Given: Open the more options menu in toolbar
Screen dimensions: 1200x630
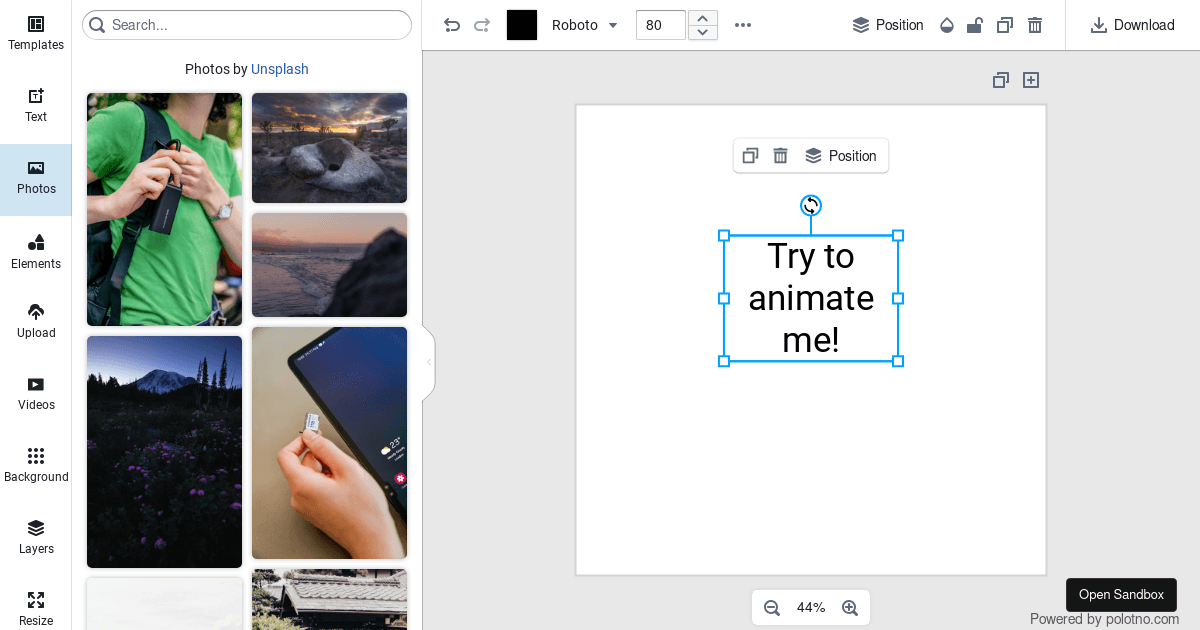Looking at the screenshot, I should point(742,25).
